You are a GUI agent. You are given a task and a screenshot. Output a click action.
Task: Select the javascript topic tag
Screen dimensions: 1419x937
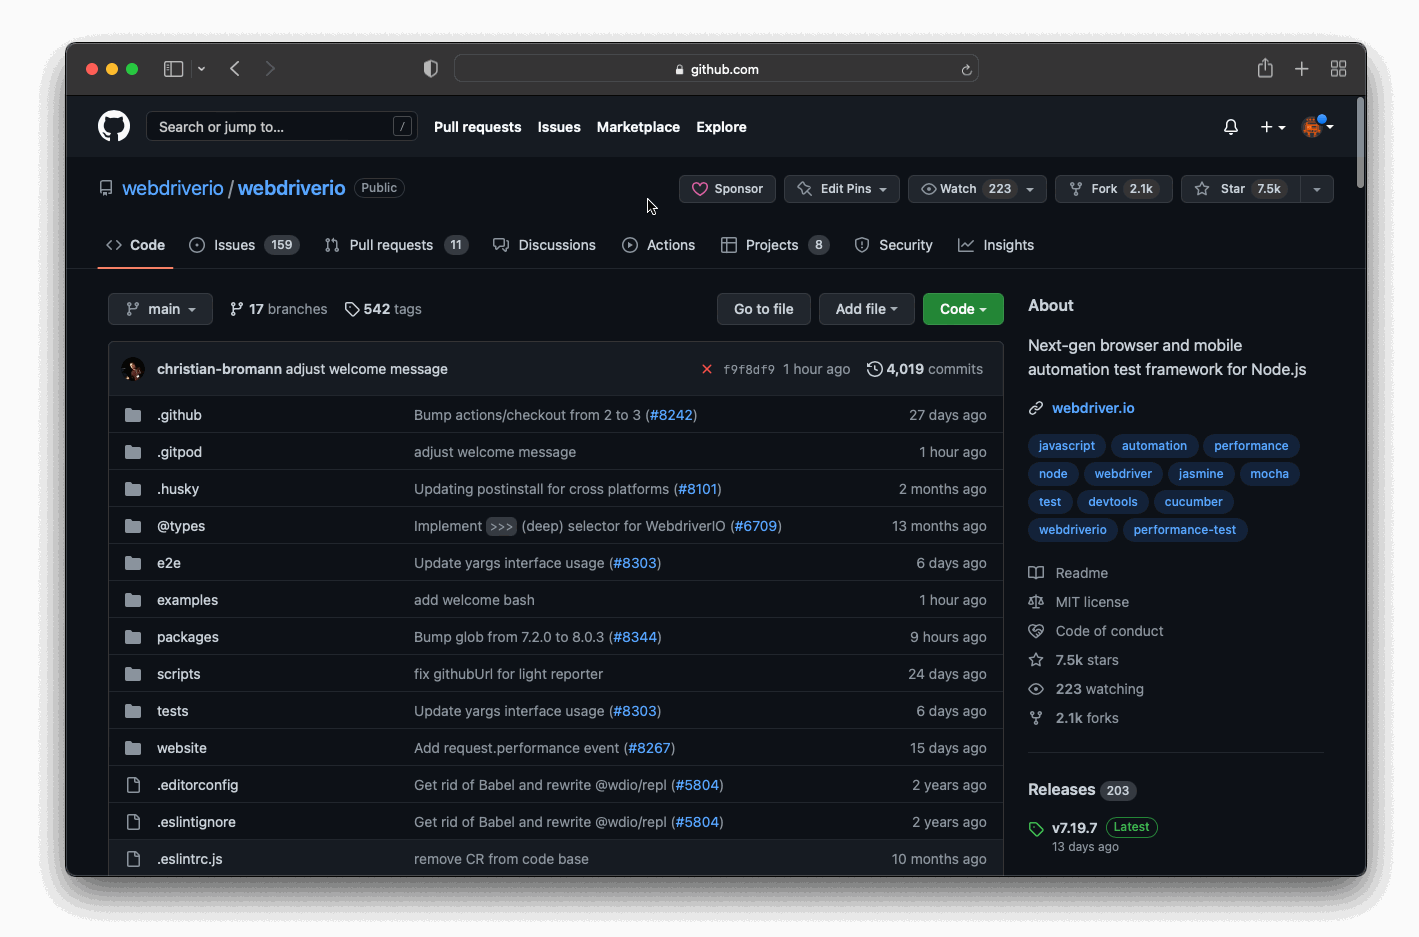click(1066, 446)
